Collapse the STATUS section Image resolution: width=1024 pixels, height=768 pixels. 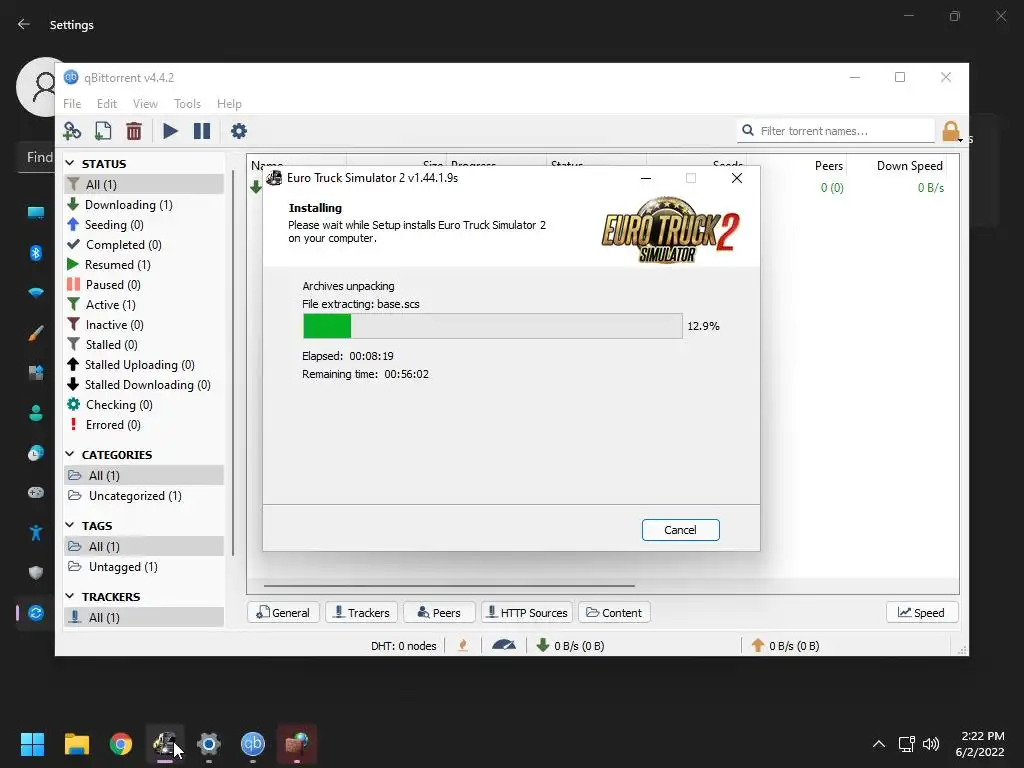click(x=70, y=163)
